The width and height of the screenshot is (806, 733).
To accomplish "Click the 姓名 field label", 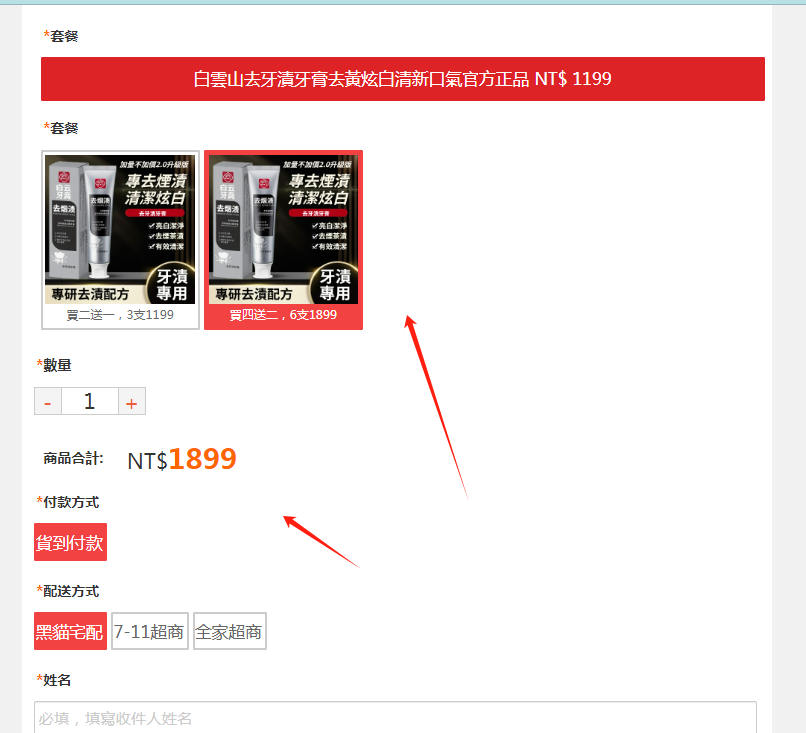I will (x=53, y=680).
